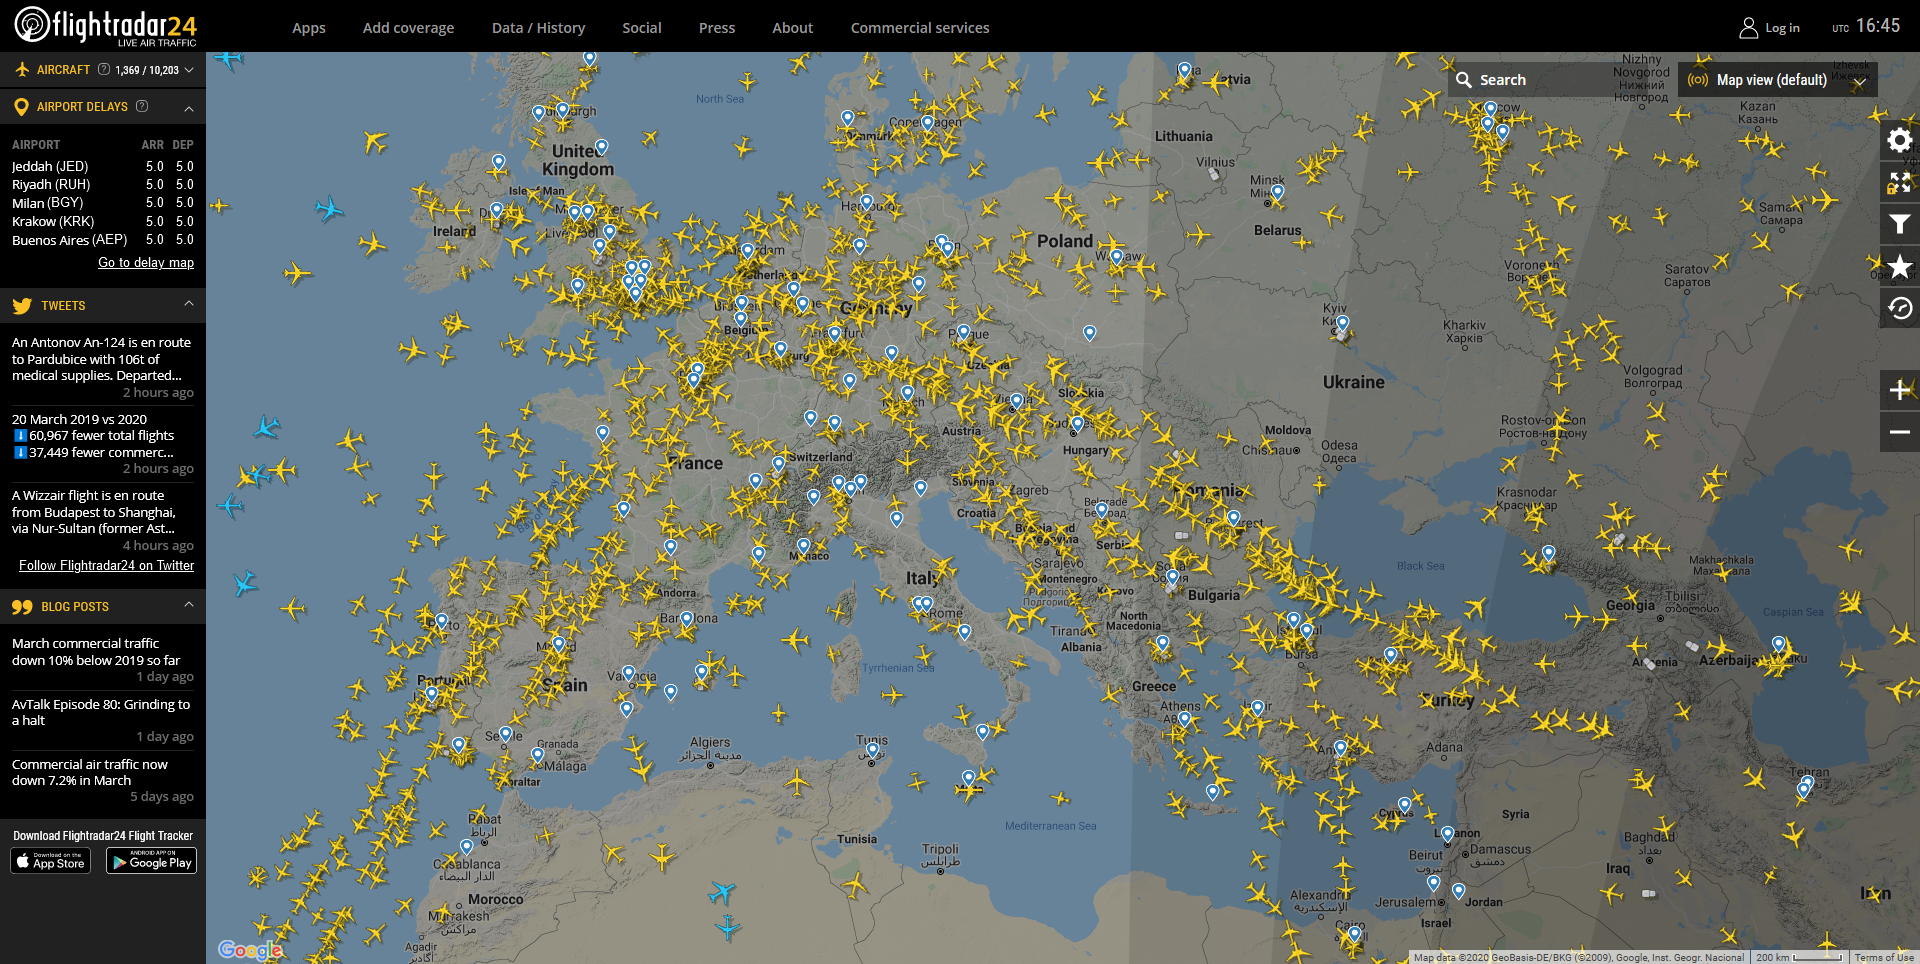Open Go to delay map link
This screenshot has height=964, width=1920.
point(146,263)
